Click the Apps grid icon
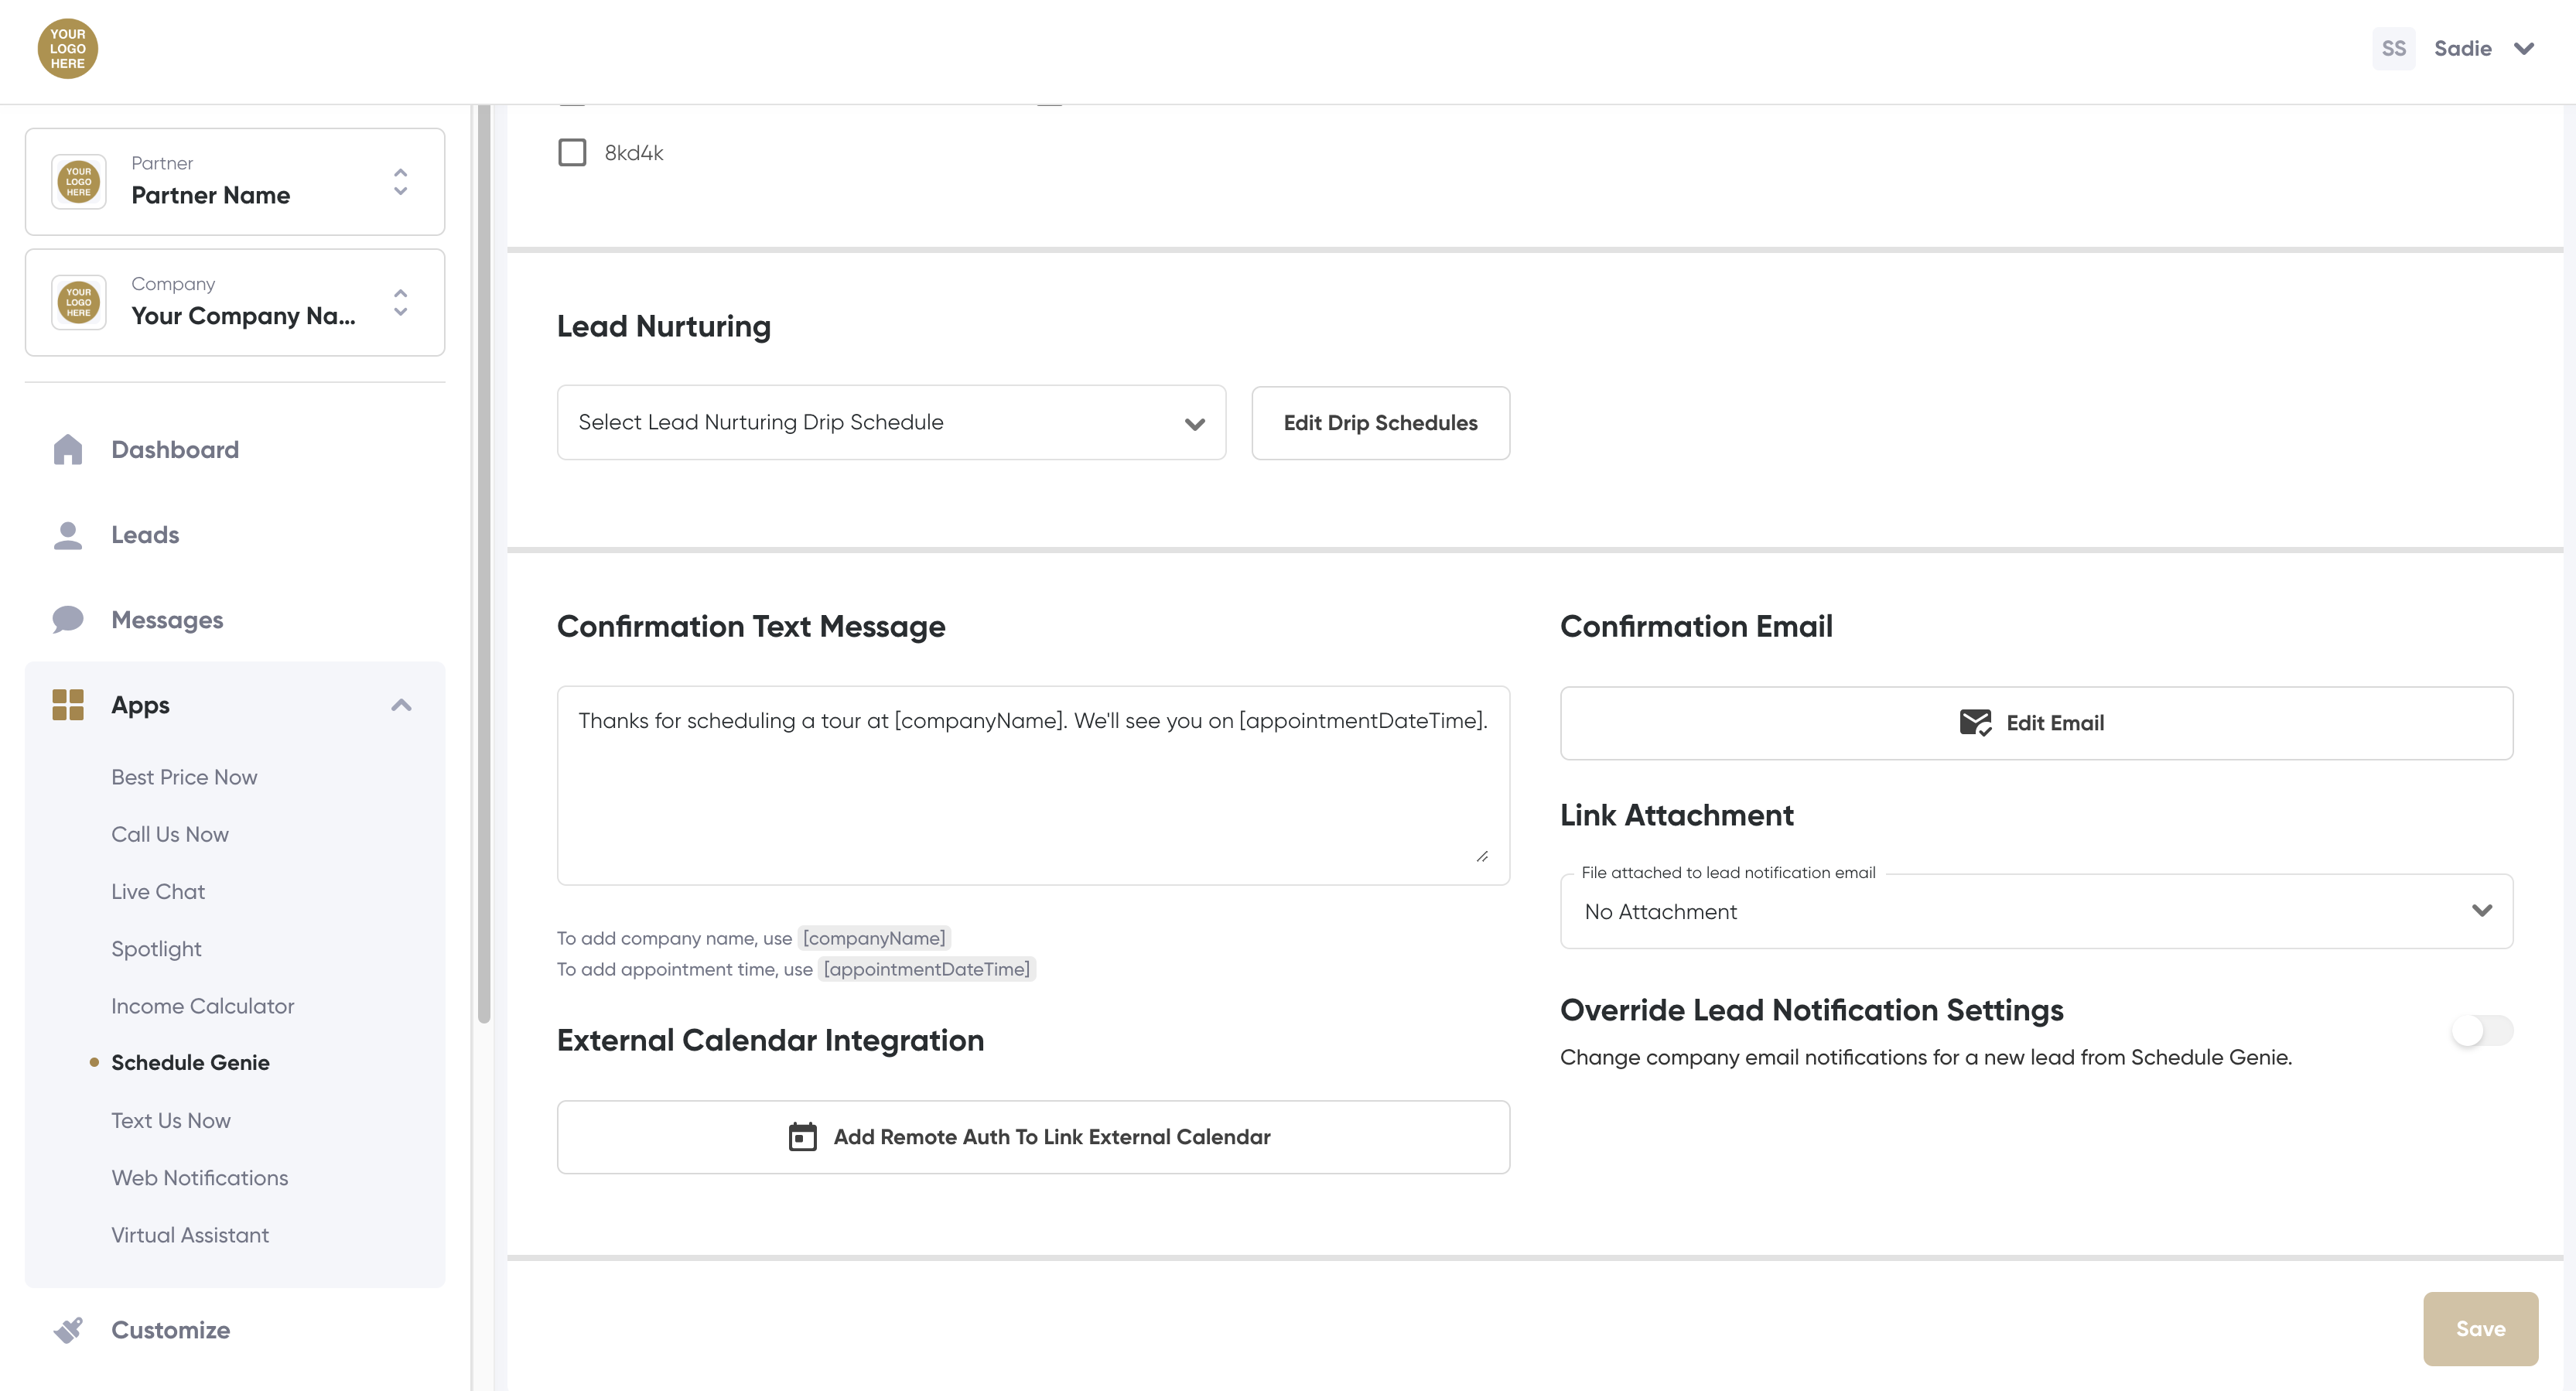Screen dimensions: 2576x1391 (67, 705)
